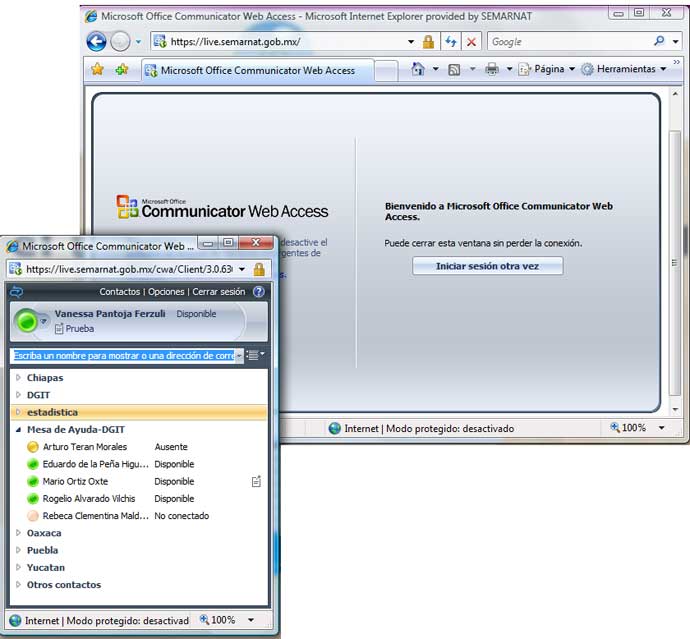Click the contact search field
This screenshot has width=690, height=639.
tap(126, 356)
